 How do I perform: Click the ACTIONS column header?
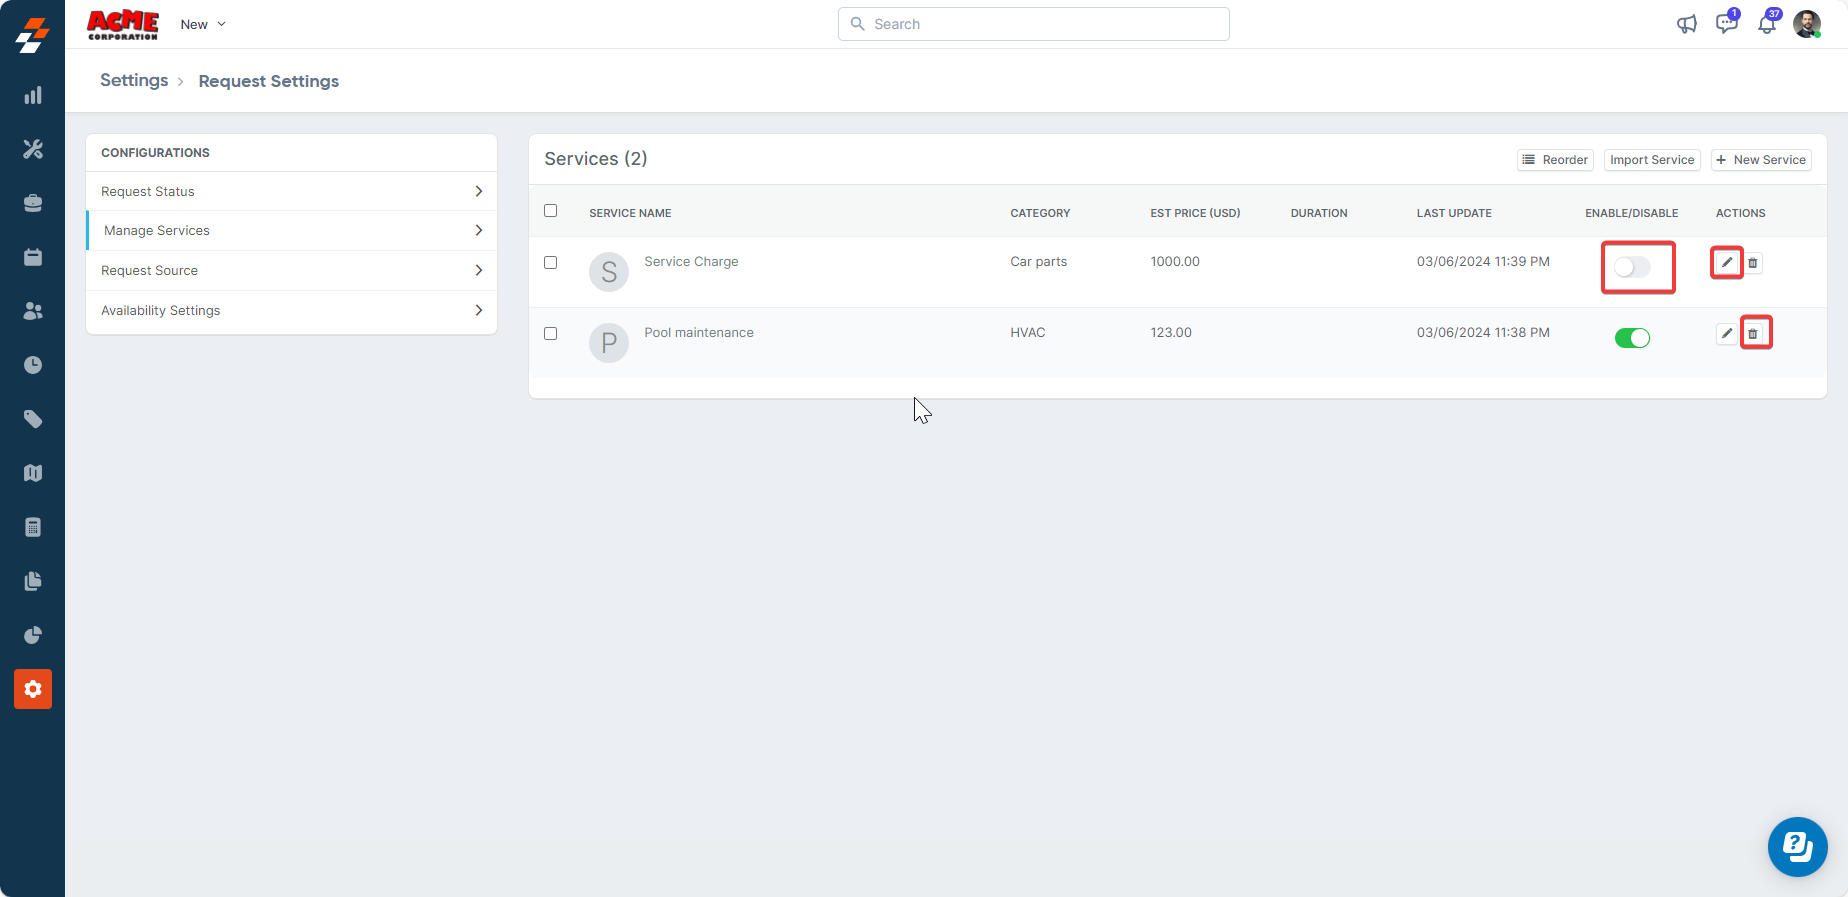(1741, 213)
